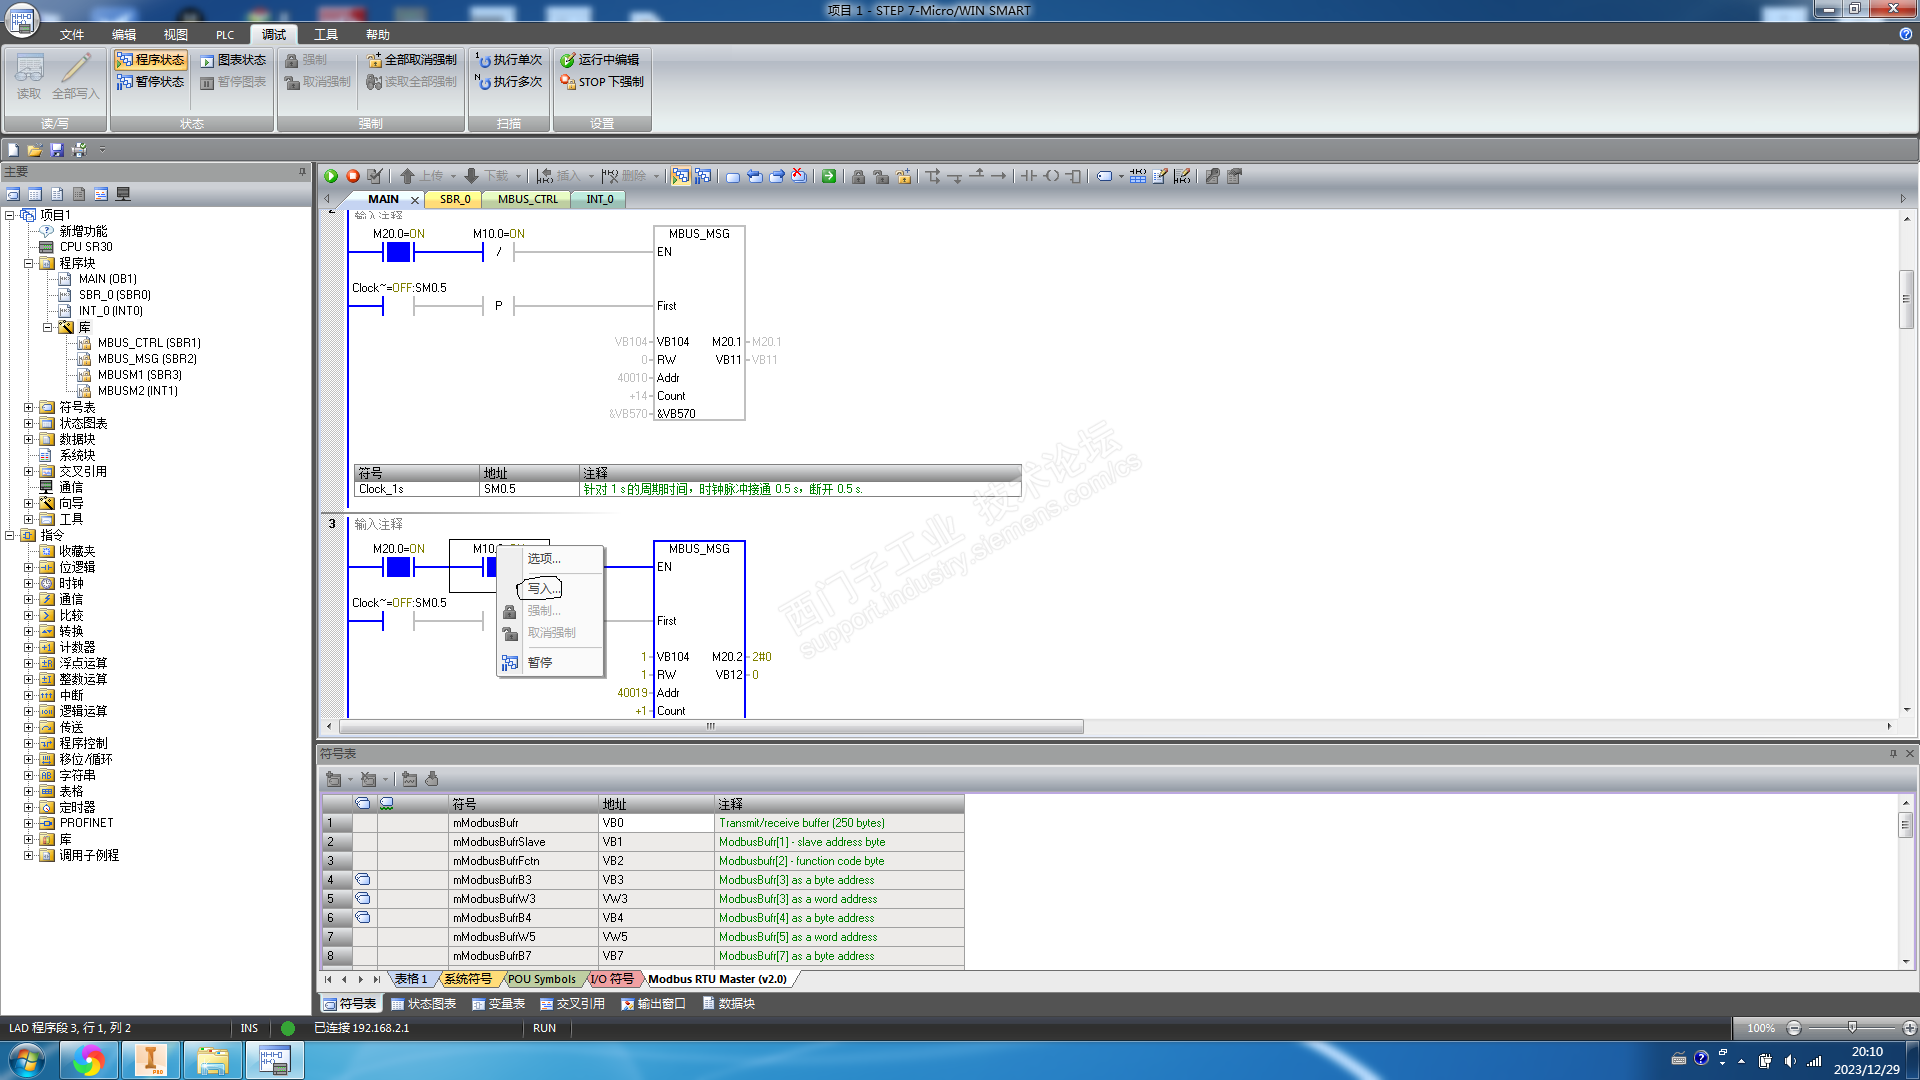Open the Chrome icon in Windows taskbar
The width and height of the screenshot is (1920, 1080).
click(88, 1060)
